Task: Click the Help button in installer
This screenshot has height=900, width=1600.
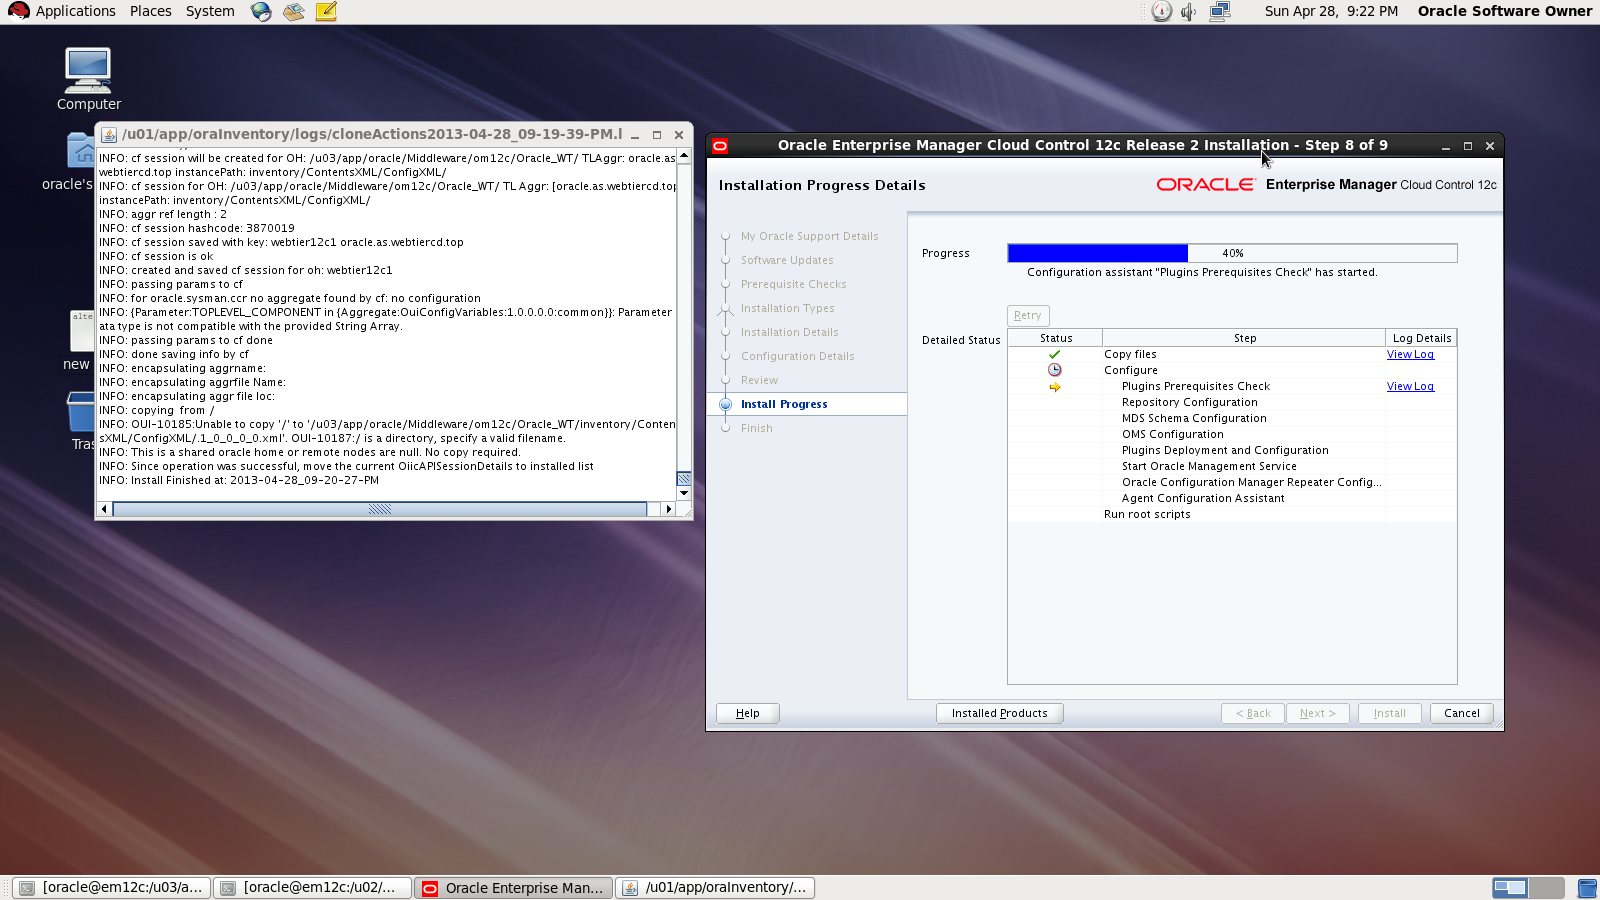Action: point(747,713)
